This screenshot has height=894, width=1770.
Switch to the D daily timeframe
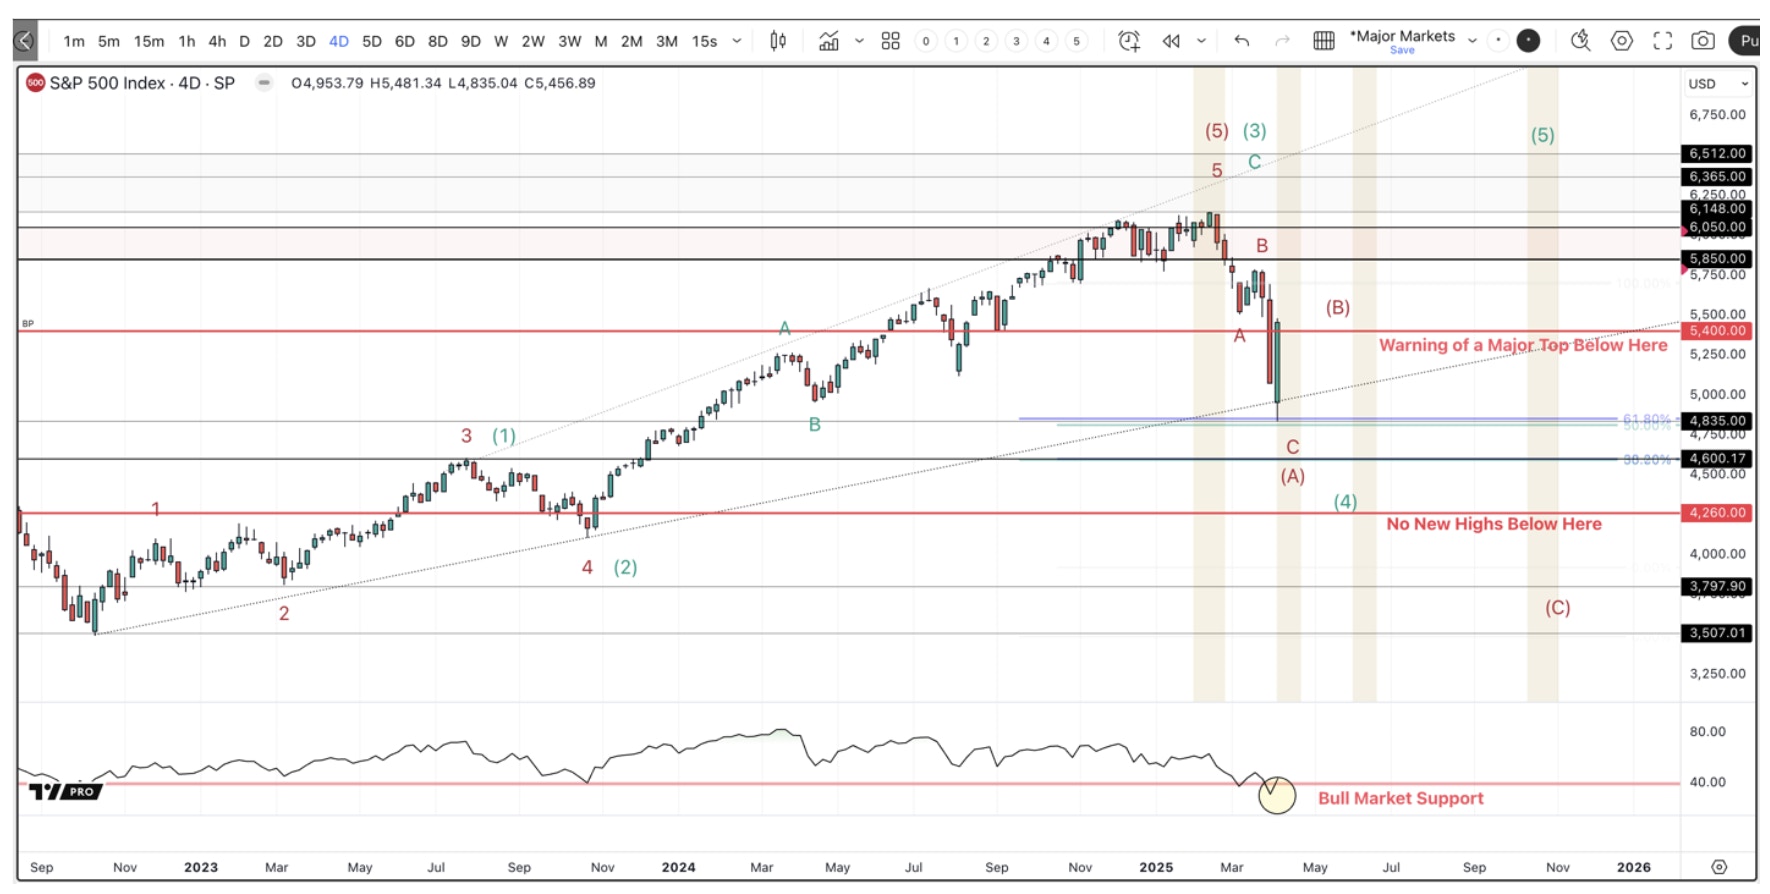pyautogui.click(x=244, y=41)
